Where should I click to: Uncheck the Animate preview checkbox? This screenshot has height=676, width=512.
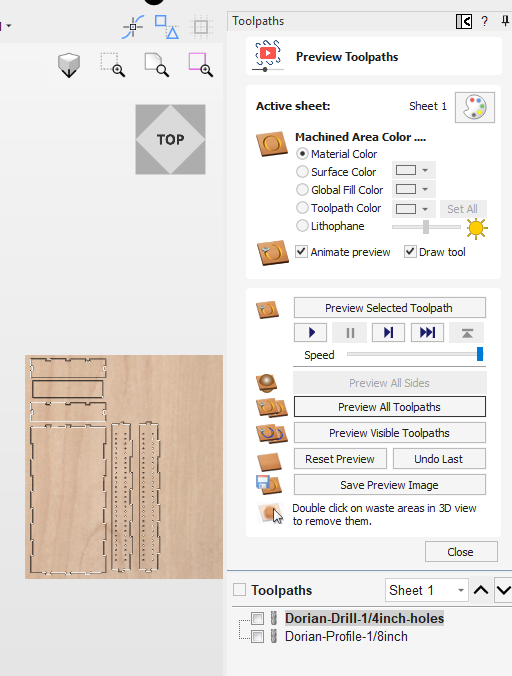(301, 251)
